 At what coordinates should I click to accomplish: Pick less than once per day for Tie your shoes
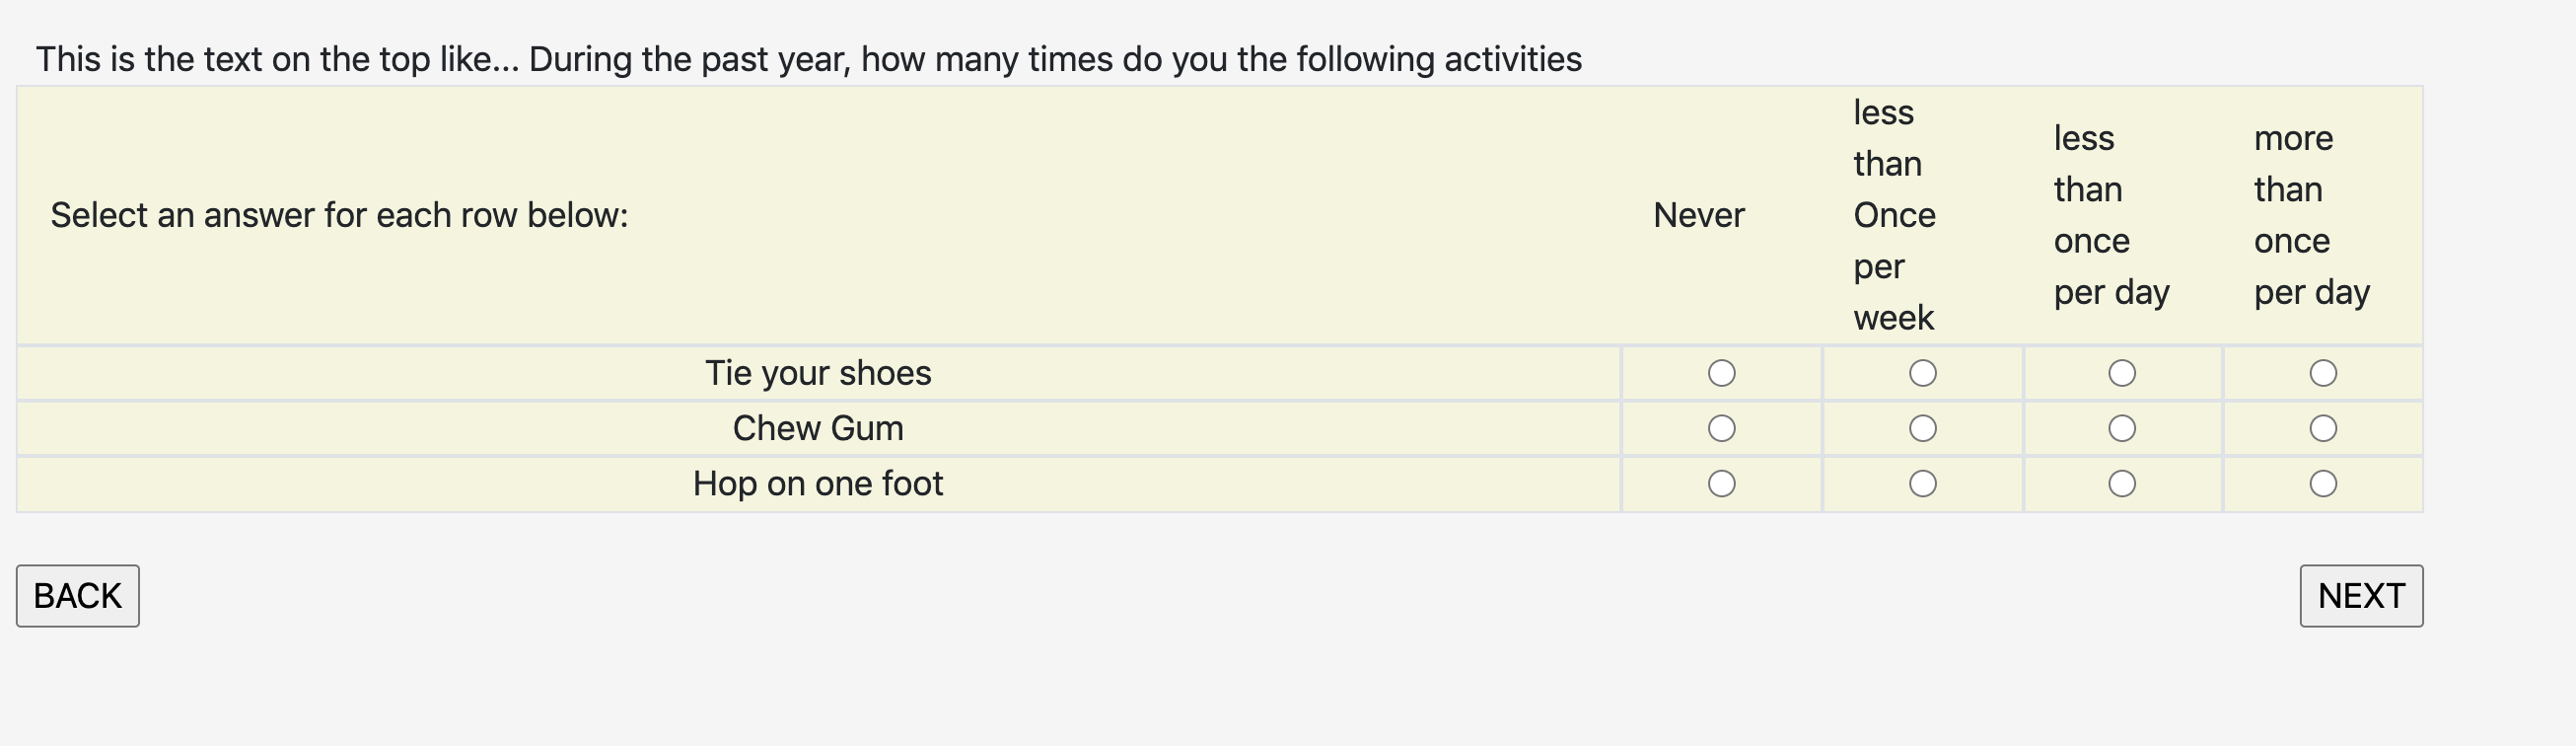click(x=2122, y=373)
